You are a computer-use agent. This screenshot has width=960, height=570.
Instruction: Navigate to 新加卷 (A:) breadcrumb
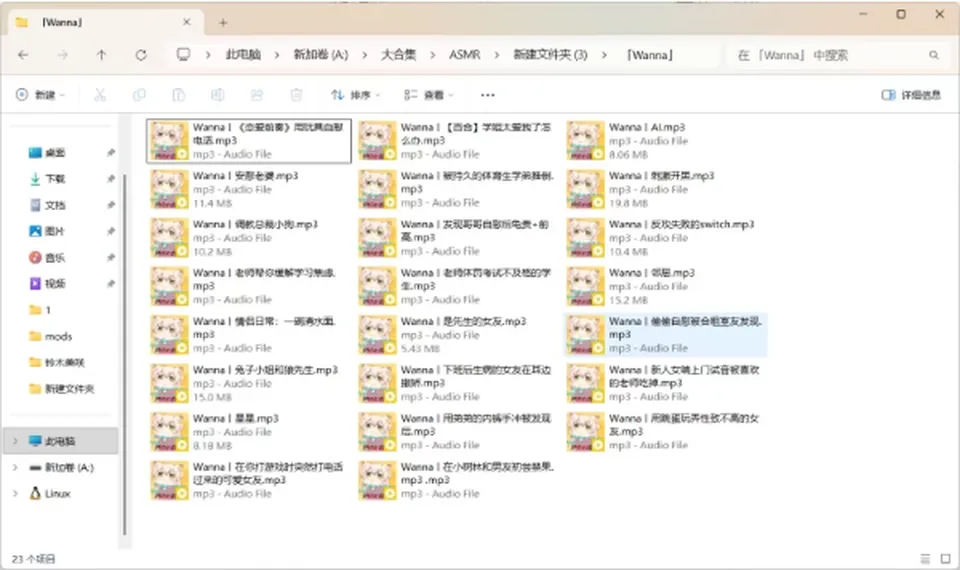pos(320,55)
